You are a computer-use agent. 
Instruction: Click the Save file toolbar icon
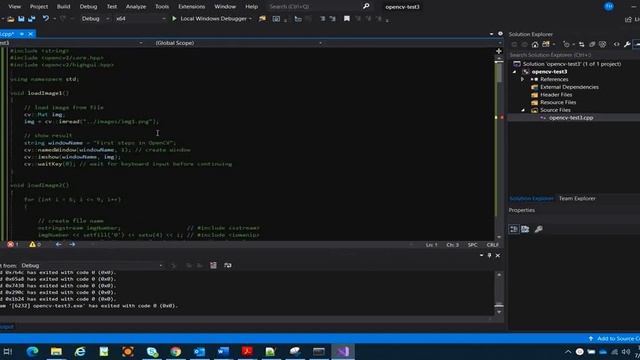point(21,19)
